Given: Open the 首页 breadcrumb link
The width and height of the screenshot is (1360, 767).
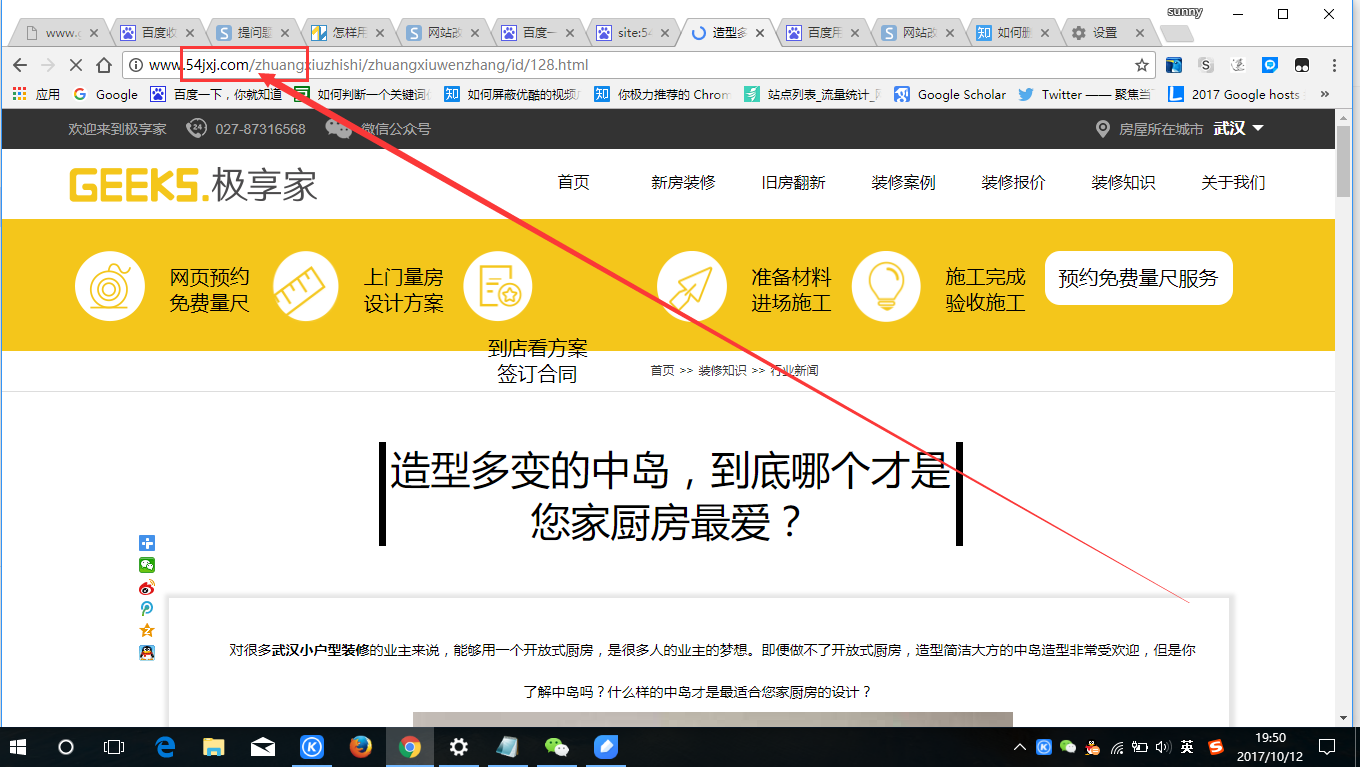Looking at the screenshot, I should [659, 369].
